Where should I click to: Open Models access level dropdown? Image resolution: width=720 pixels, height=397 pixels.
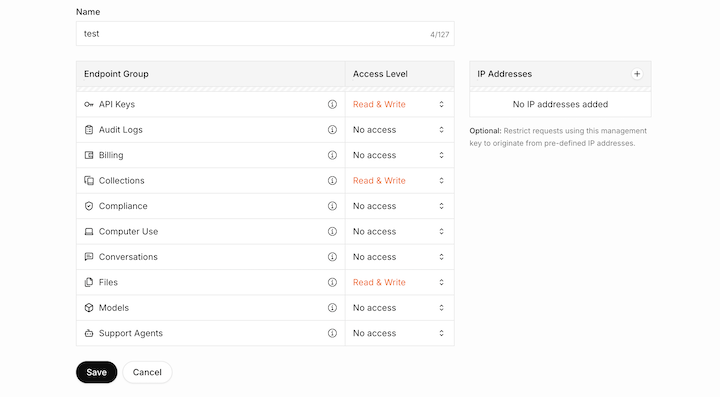click(x=399, y=308)
